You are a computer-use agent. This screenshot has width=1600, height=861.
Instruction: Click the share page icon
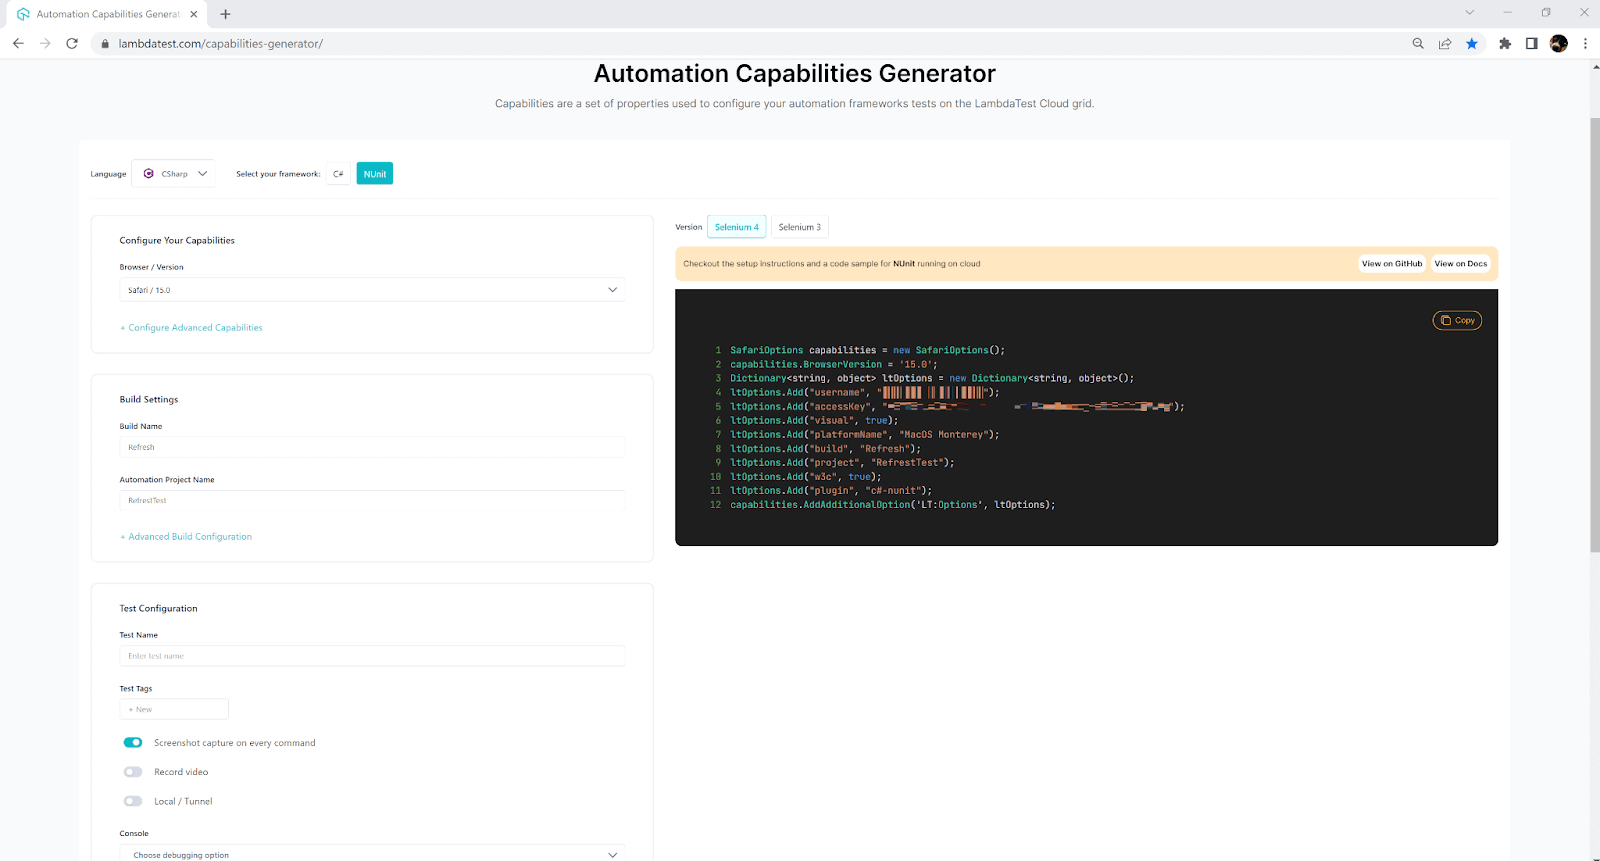point(1445,43)
